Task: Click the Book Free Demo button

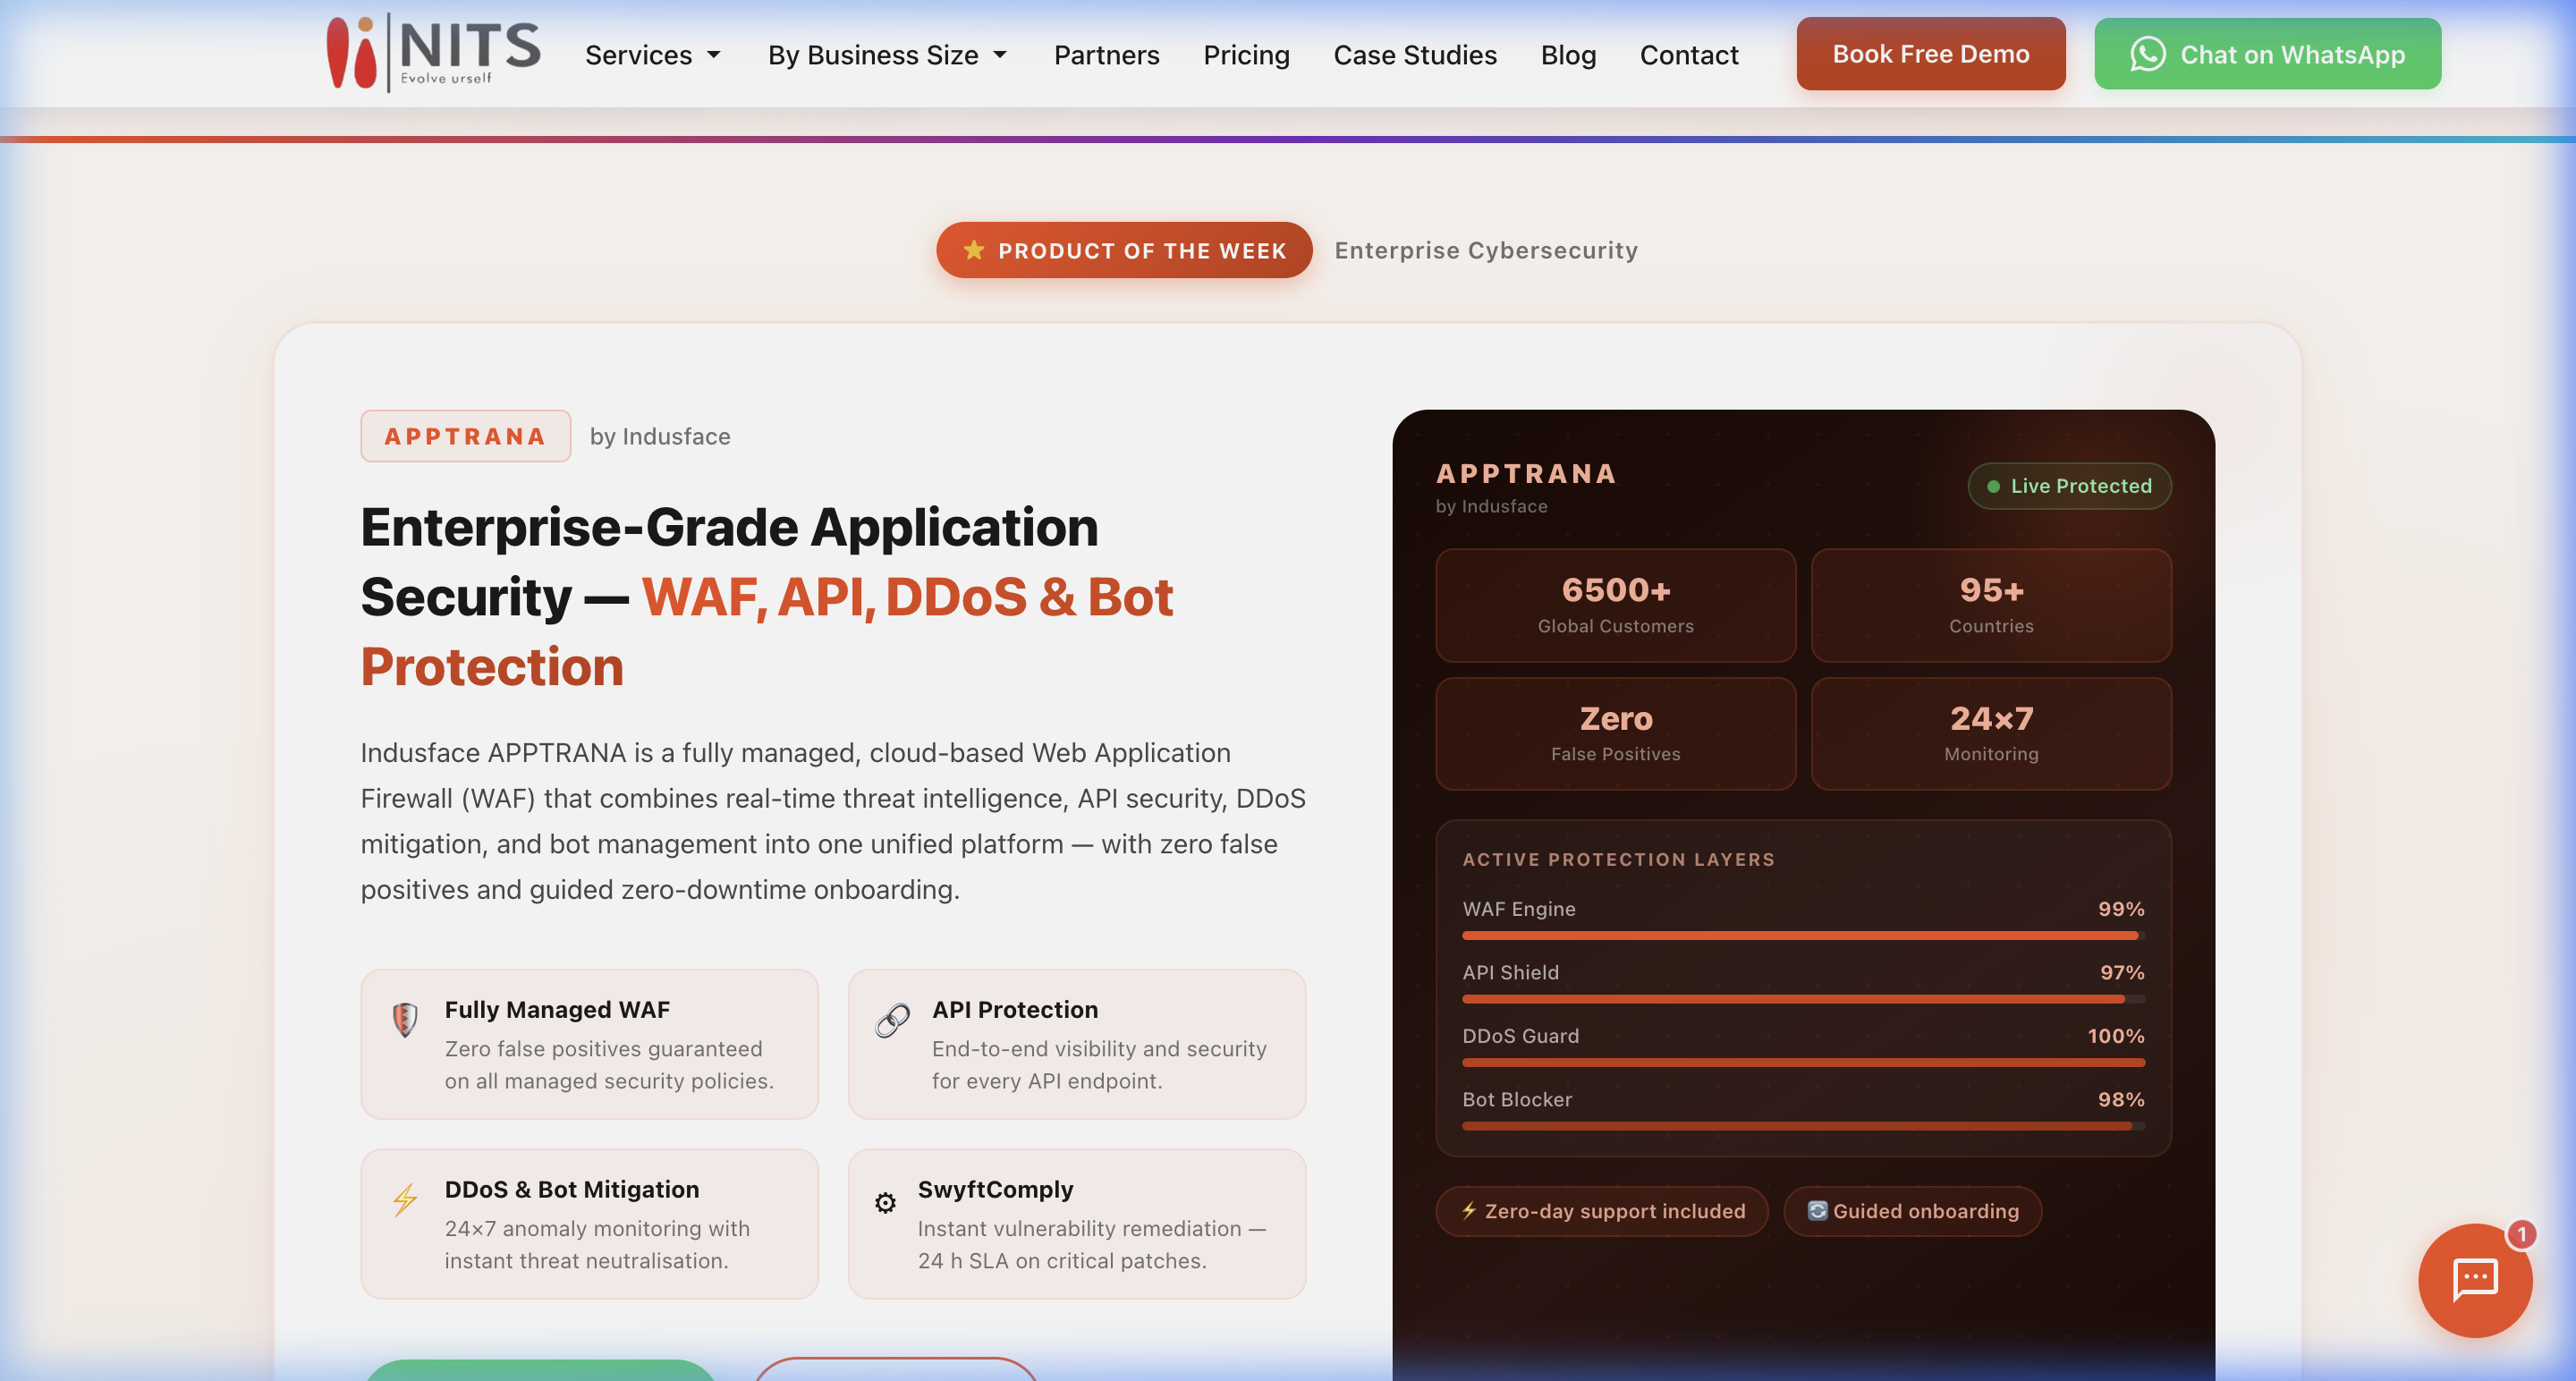Action: 1930,54
